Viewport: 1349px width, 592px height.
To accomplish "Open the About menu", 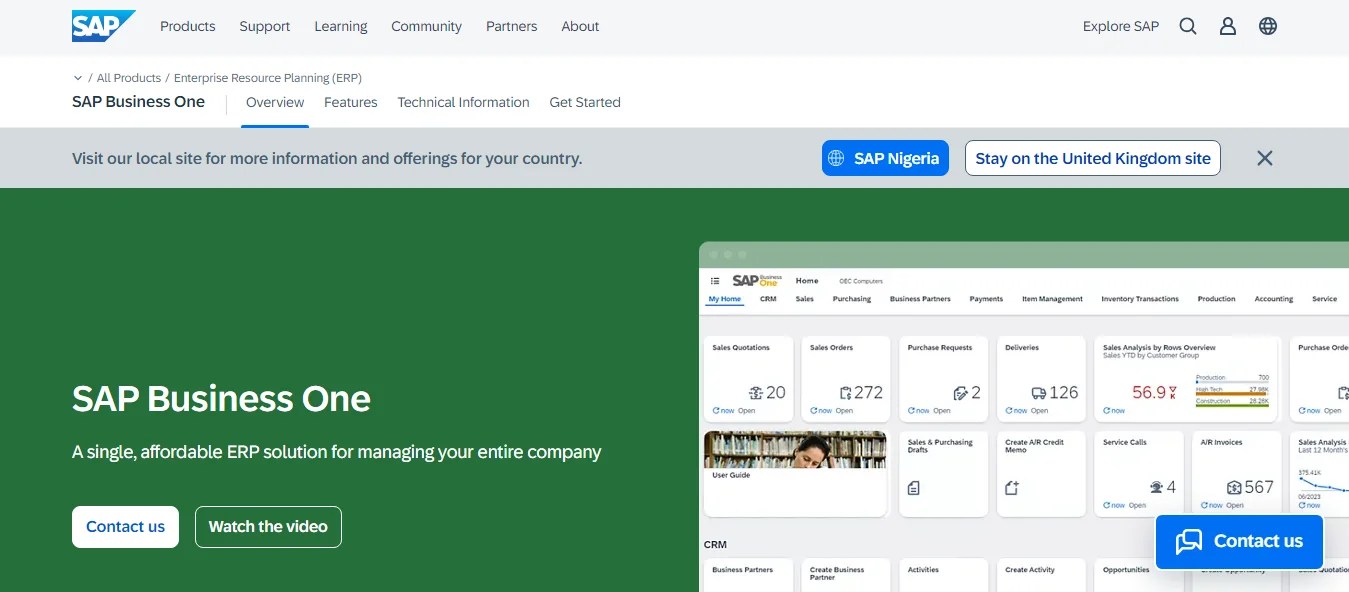I will (x=580, y=27).
